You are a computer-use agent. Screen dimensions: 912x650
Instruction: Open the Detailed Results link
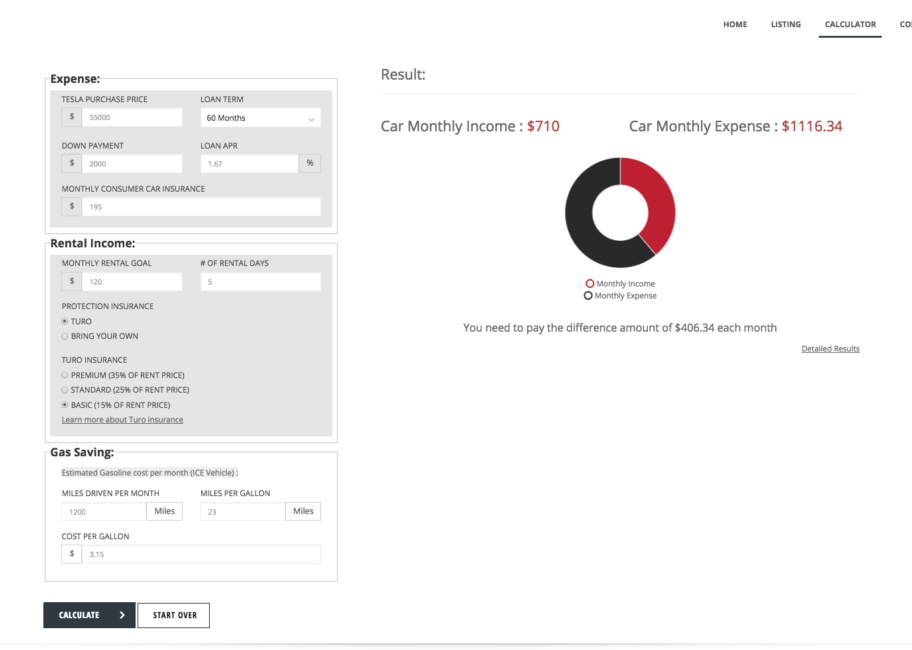[830, 349]
